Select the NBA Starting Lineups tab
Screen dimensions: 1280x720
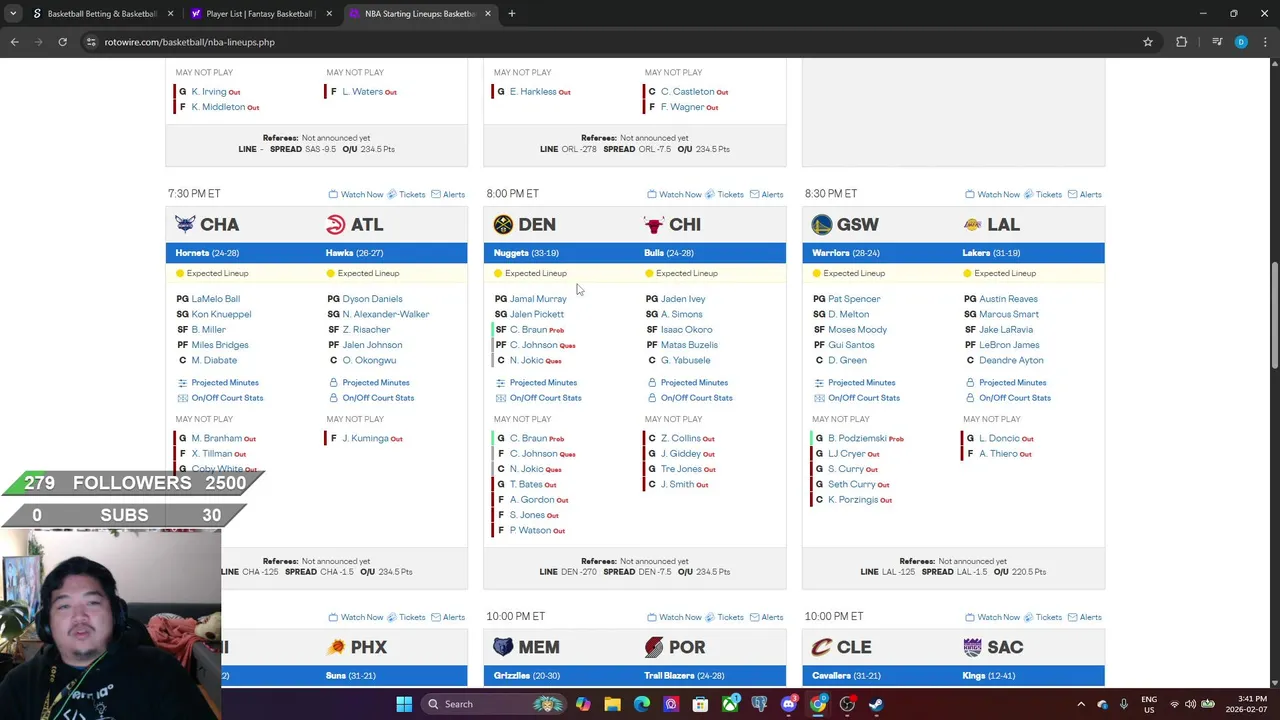(419, 14)
